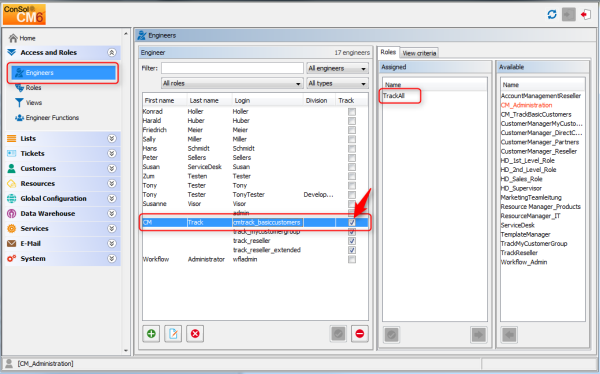Select TrackAll in Assigned roles
This screenshot has height=374, width=600.
click(394, 96)
